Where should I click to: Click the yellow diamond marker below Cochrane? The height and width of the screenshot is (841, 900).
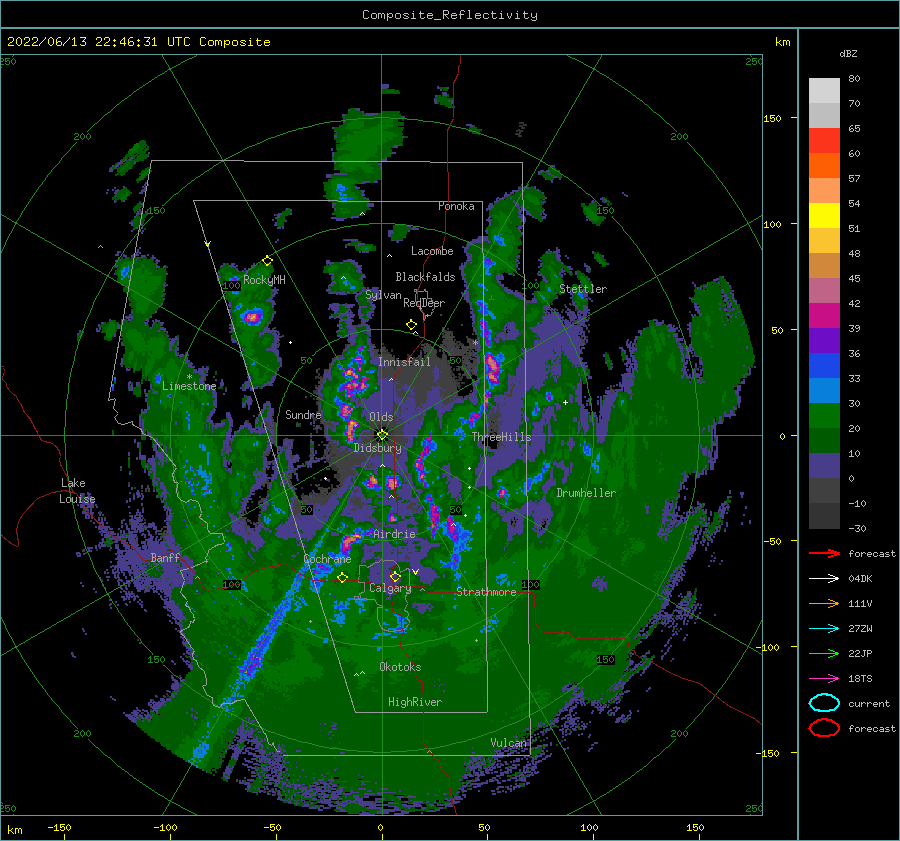click(342, 578)
